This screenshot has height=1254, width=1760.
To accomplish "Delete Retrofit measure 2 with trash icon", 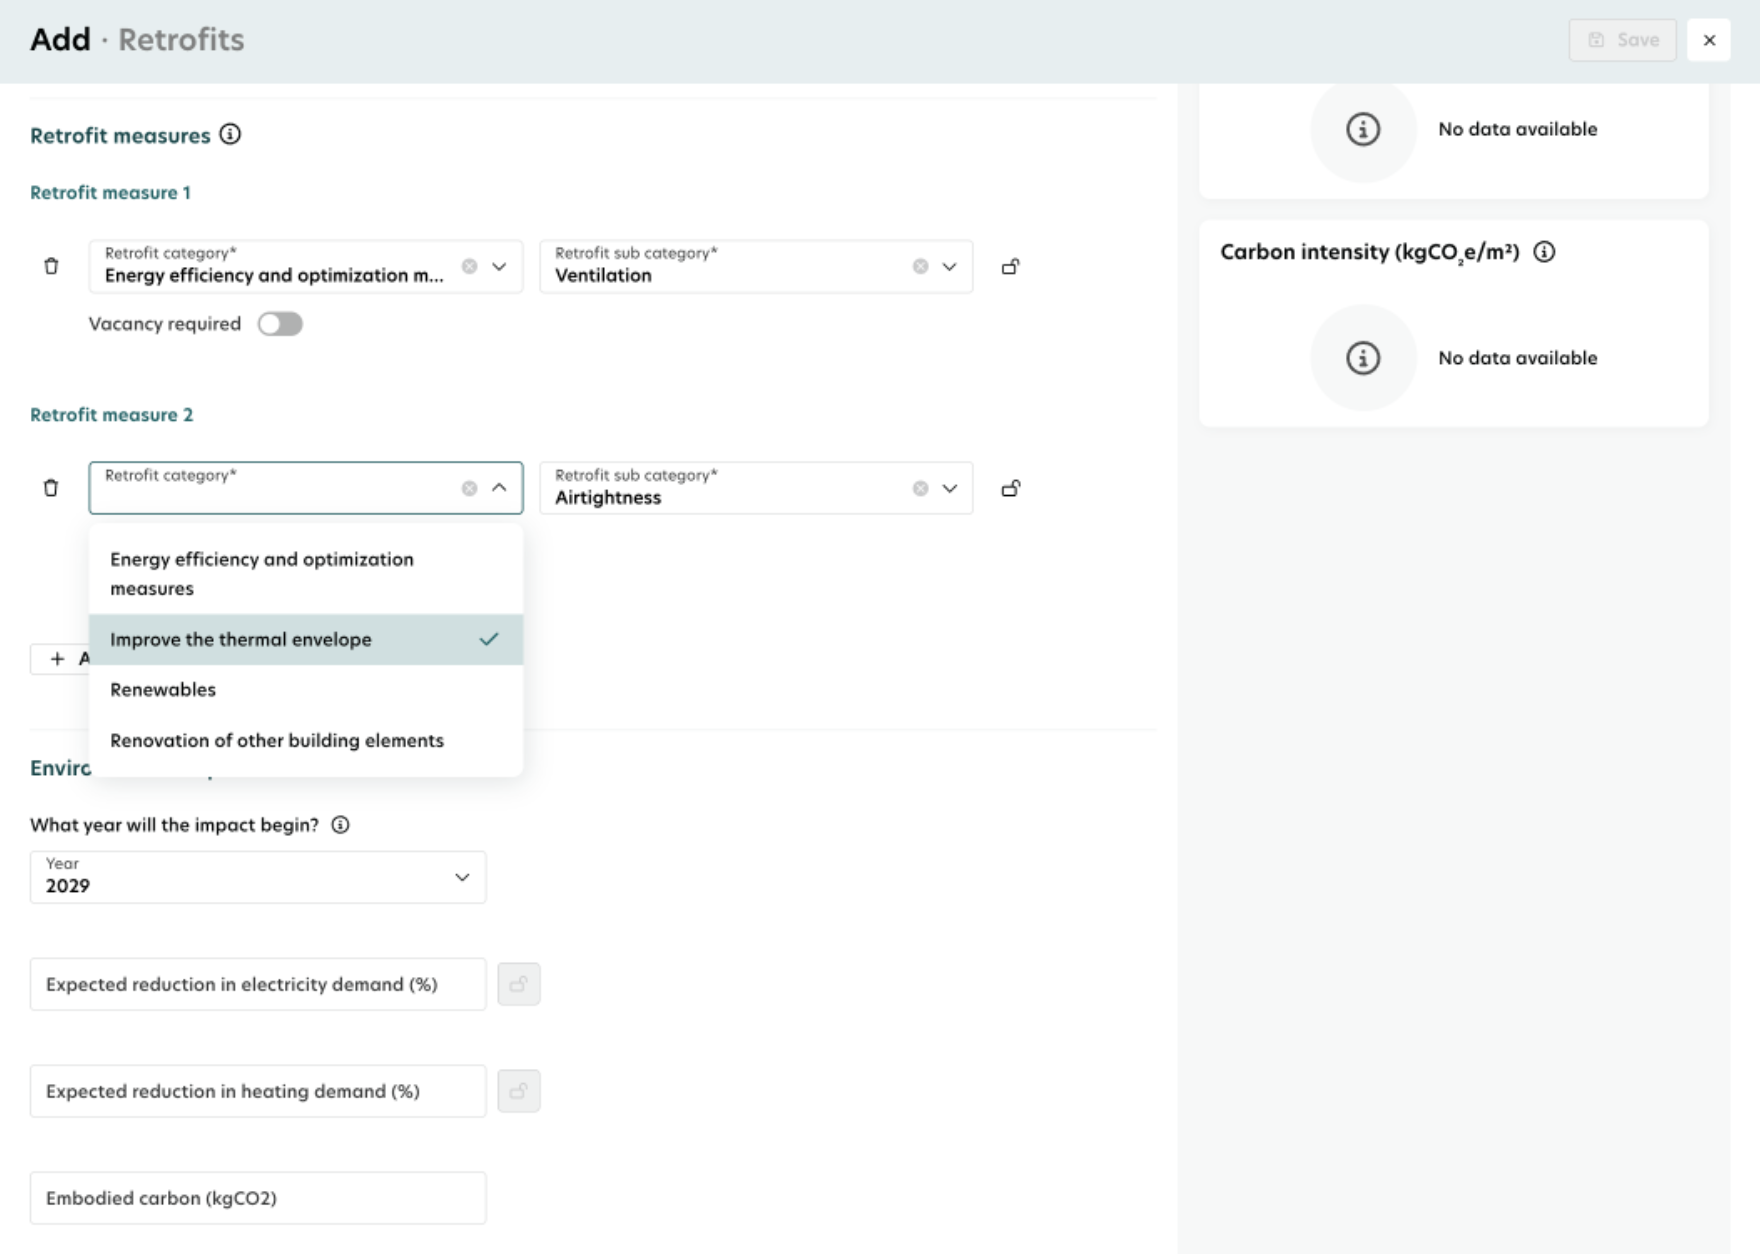I will (x=51, y=488).
